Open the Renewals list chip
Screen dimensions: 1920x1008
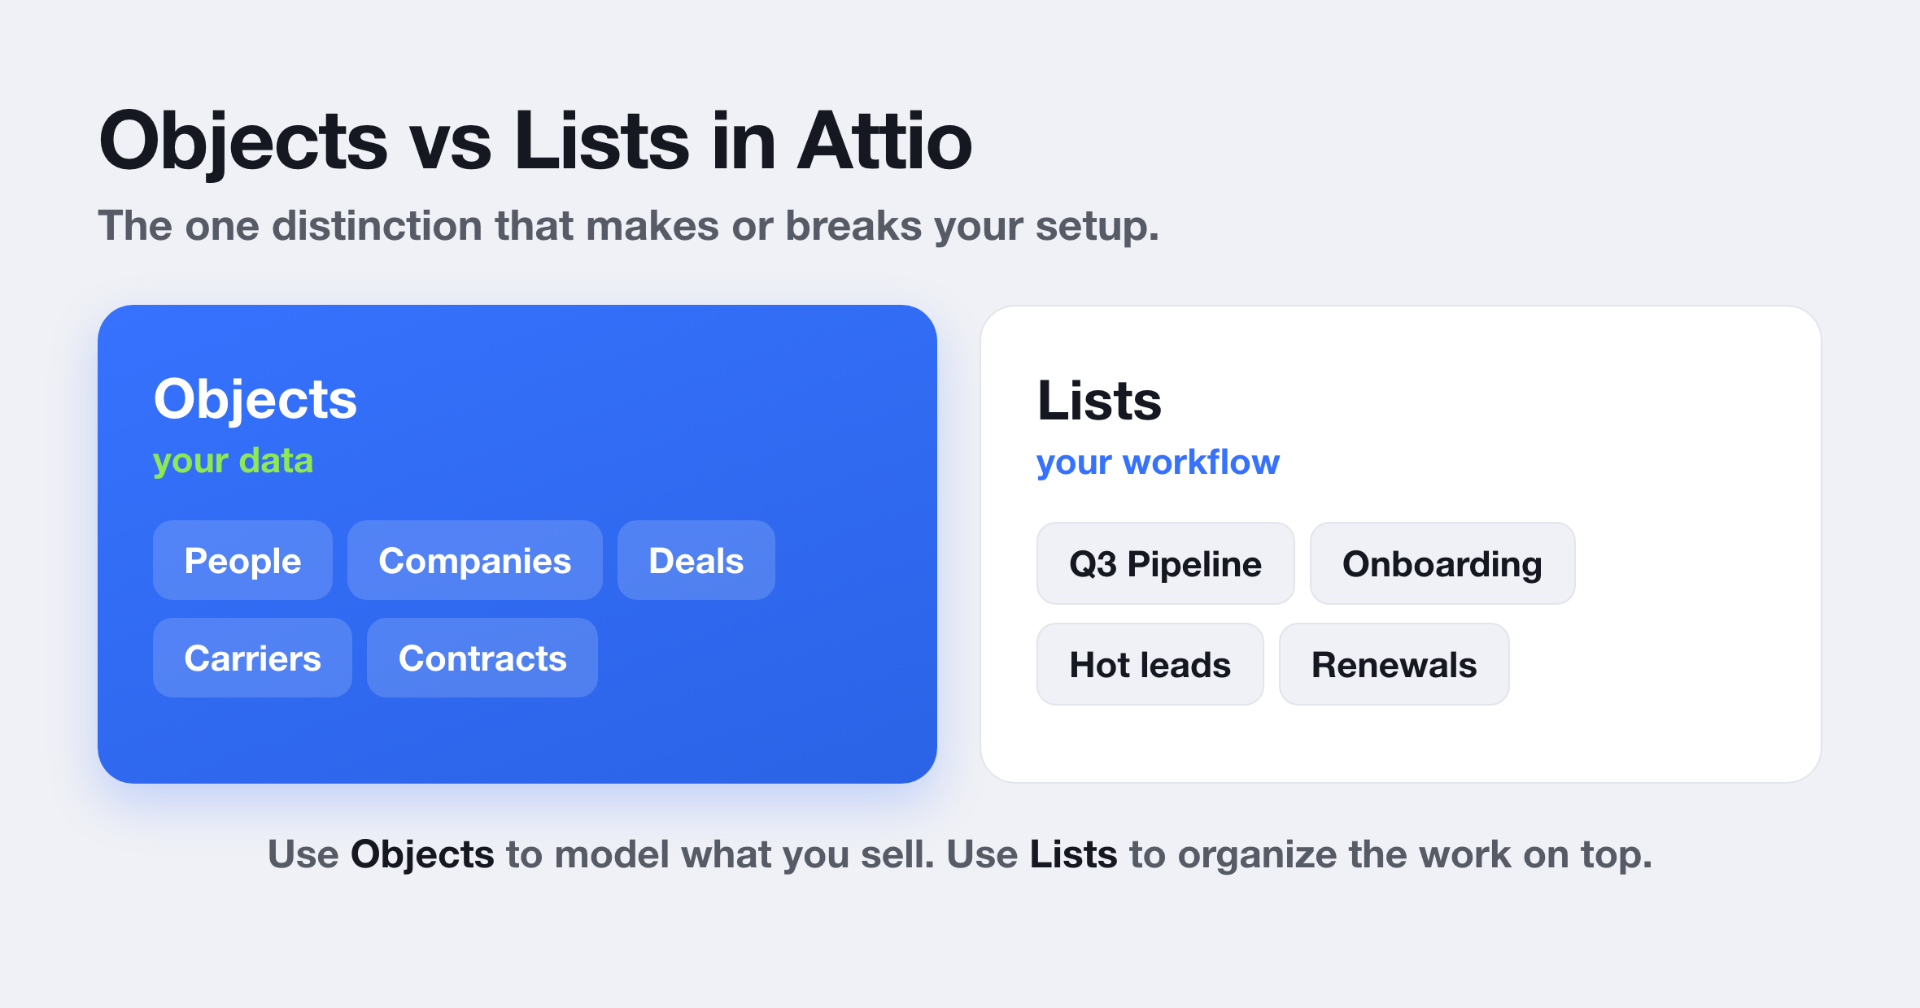pyautogui.click(x=1394, y=665)
